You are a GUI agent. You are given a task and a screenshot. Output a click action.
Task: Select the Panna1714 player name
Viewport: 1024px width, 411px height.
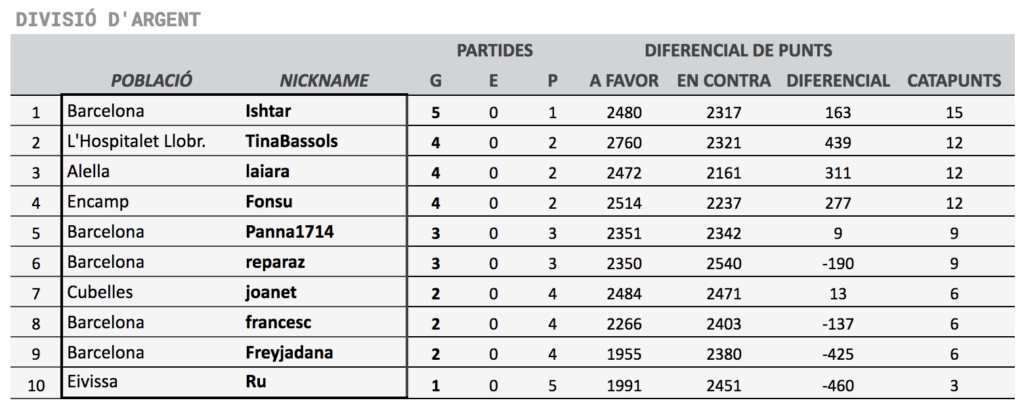coord(289,232)
